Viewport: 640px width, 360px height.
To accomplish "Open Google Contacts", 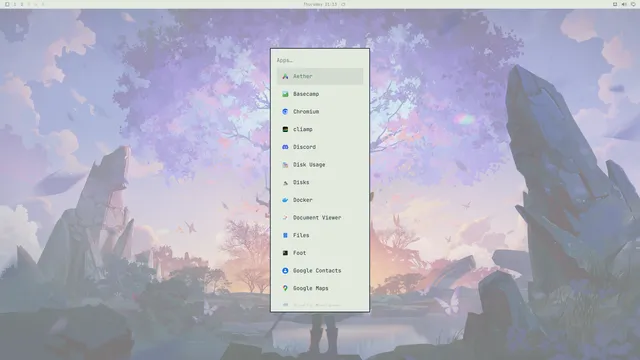I will pos(320,271).
